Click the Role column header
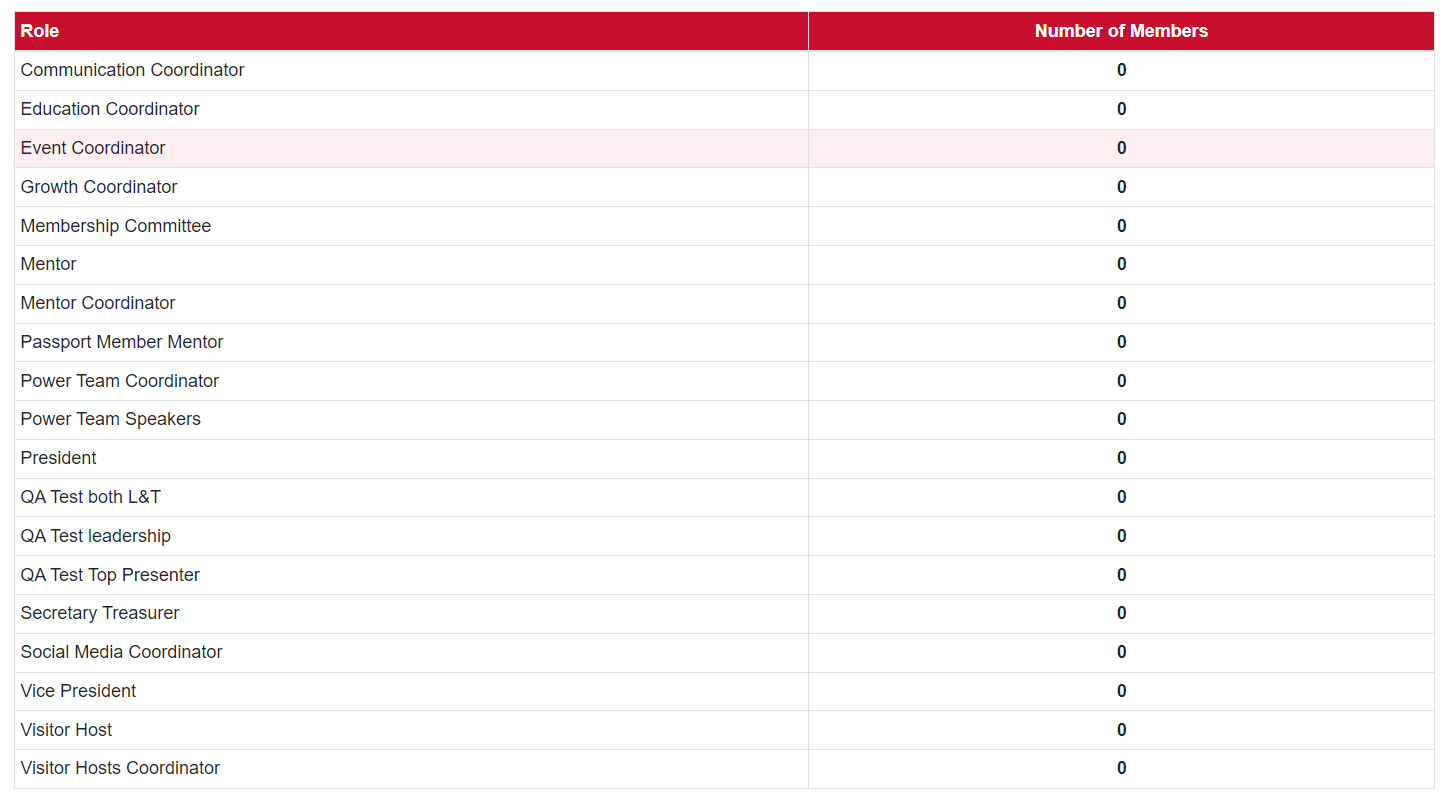This screenshot has width=1453, height=804. point(40,31)
